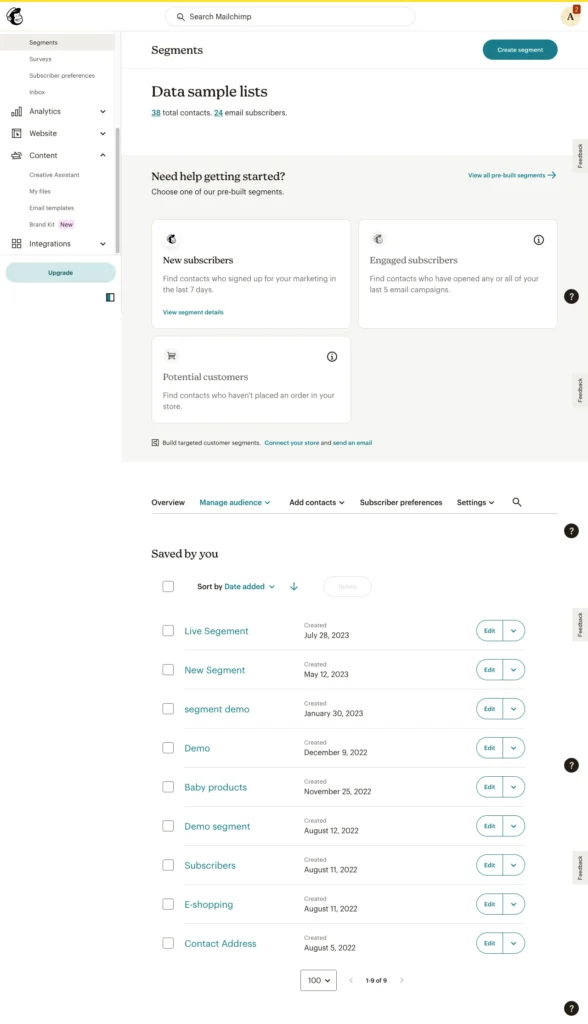Click the shopping cart icon on Potential customers
This screenshot has height=1024, width=588.
click(171, 355)
